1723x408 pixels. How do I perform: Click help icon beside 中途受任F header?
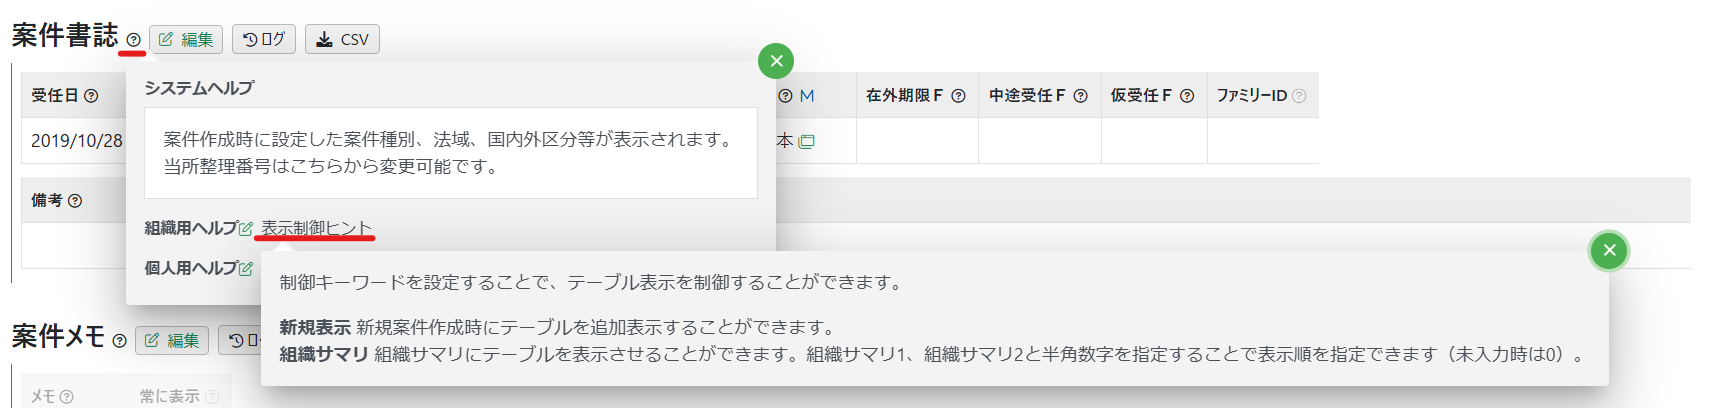pos(1080,96)
